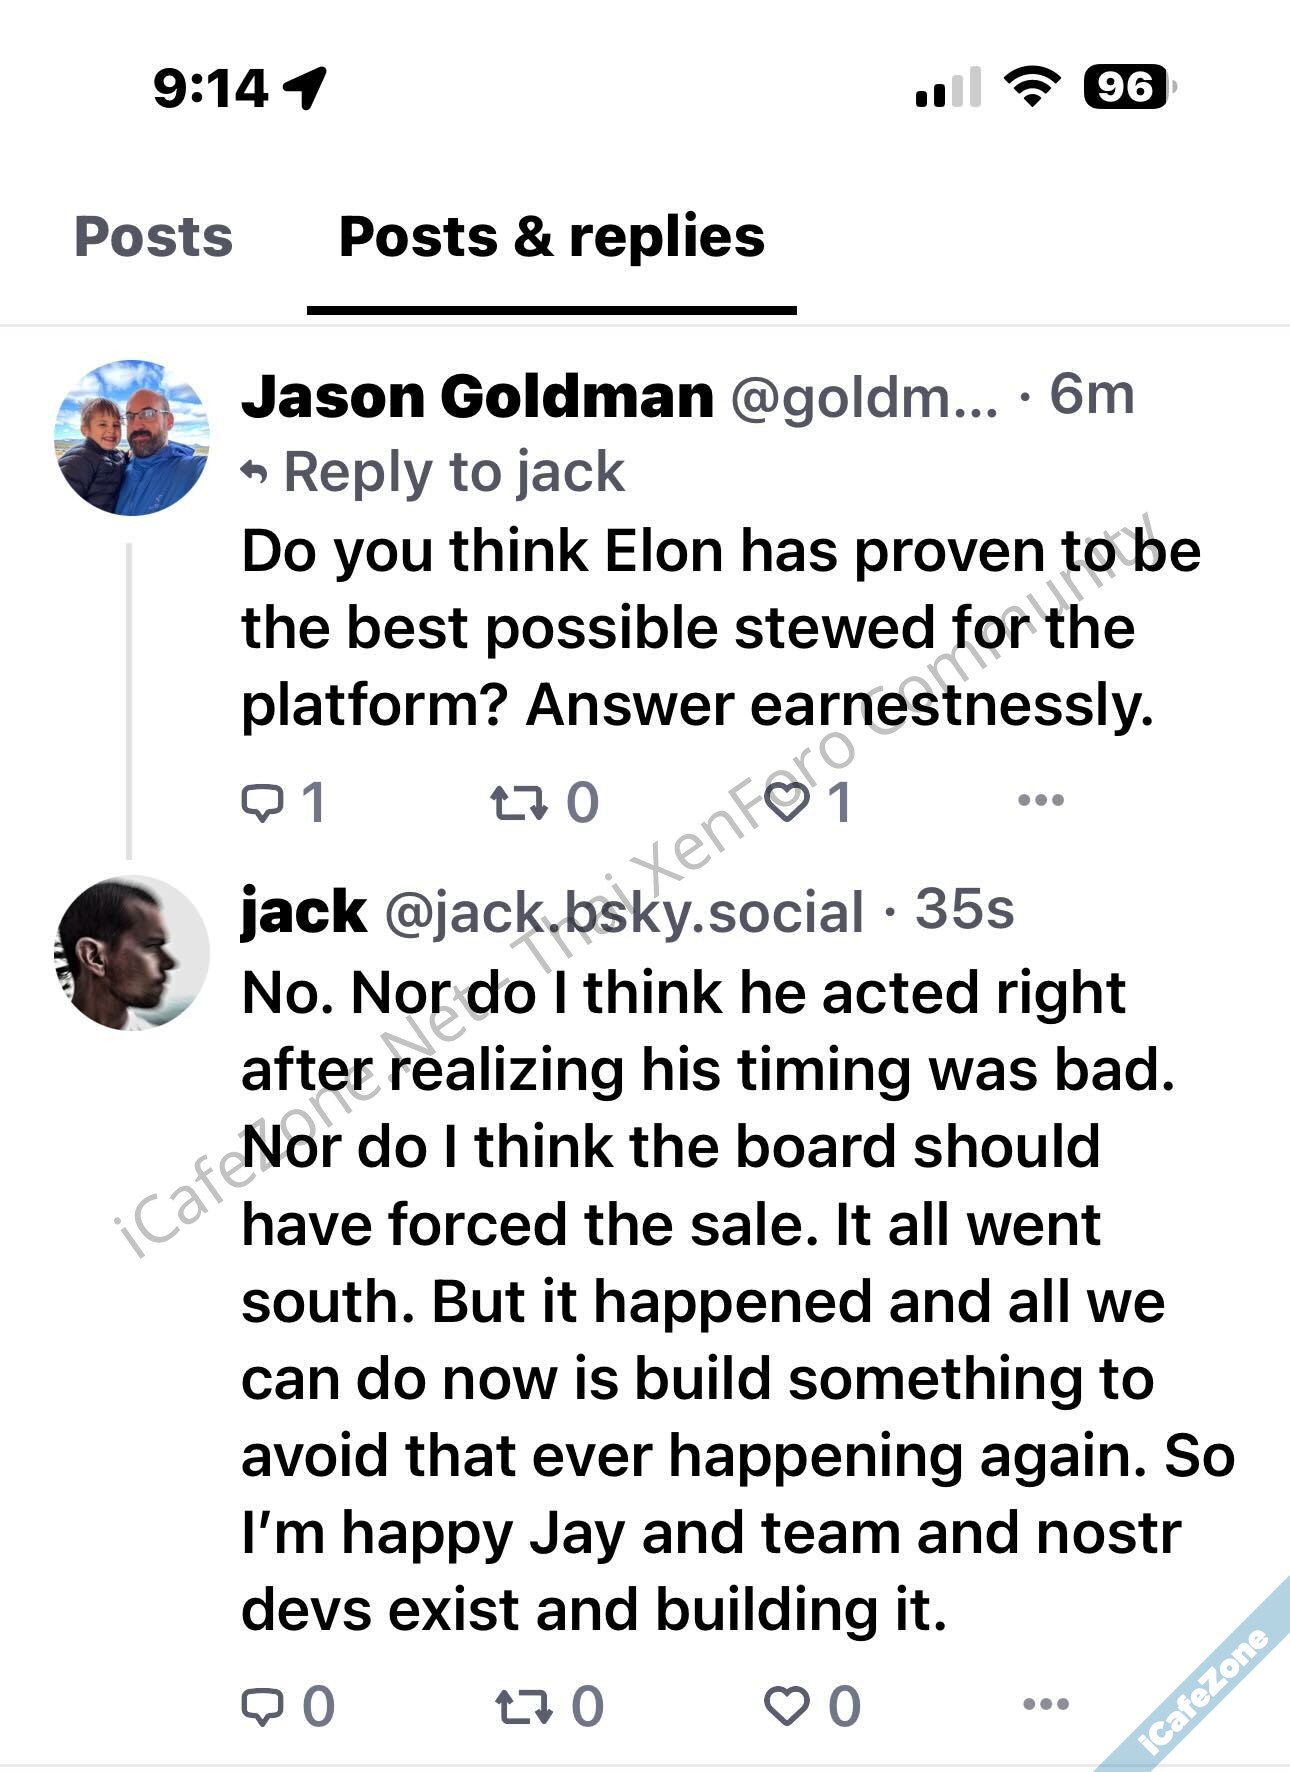Open more options on Jason Goldman's post
Screen dimensions: 1290x1772
click(x=1040, y=800)
